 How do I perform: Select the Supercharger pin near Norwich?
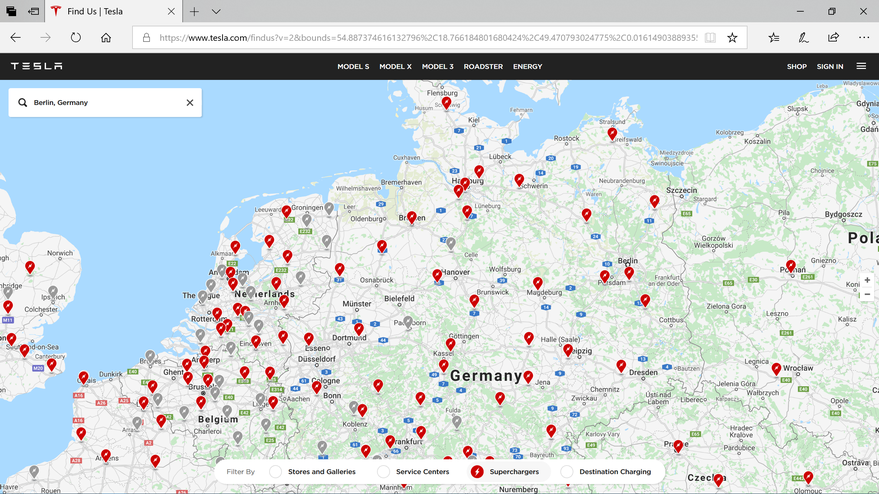(x=30, y=267)
